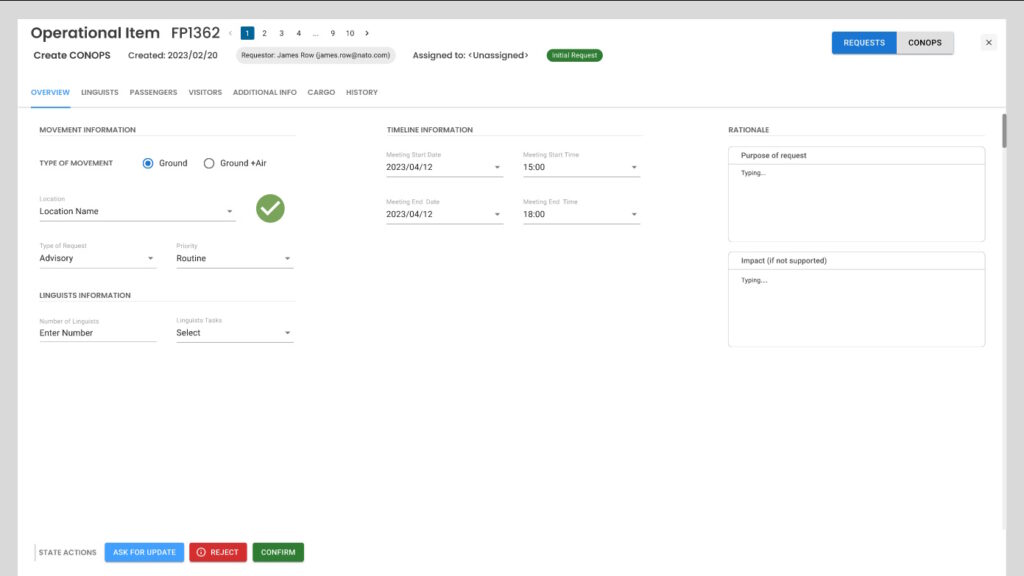This screenshot has height=576, width=1024.
Task: Click the Requestor James Row chip
Action: [x=315, y=55]
